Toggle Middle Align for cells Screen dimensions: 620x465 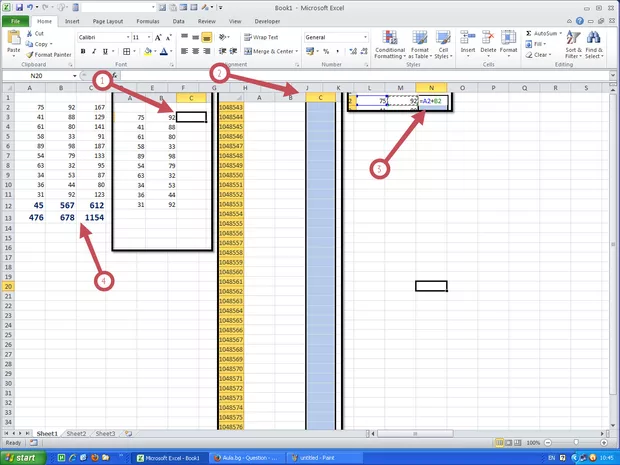pyautogui.click(x=195, y=37)
